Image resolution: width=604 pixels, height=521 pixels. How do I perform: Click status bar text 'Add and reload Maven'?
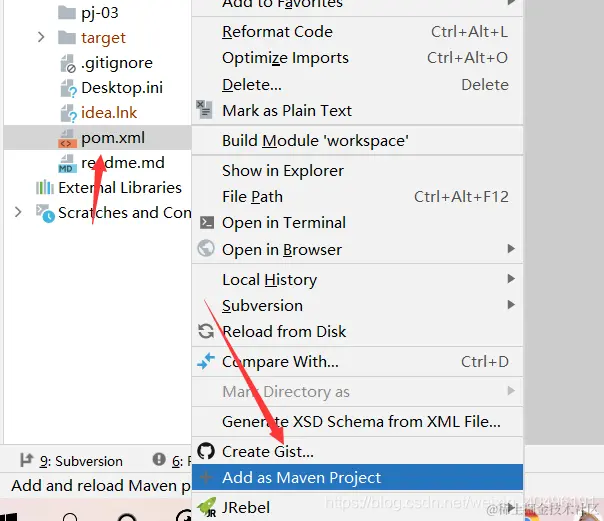pos(101,486)
